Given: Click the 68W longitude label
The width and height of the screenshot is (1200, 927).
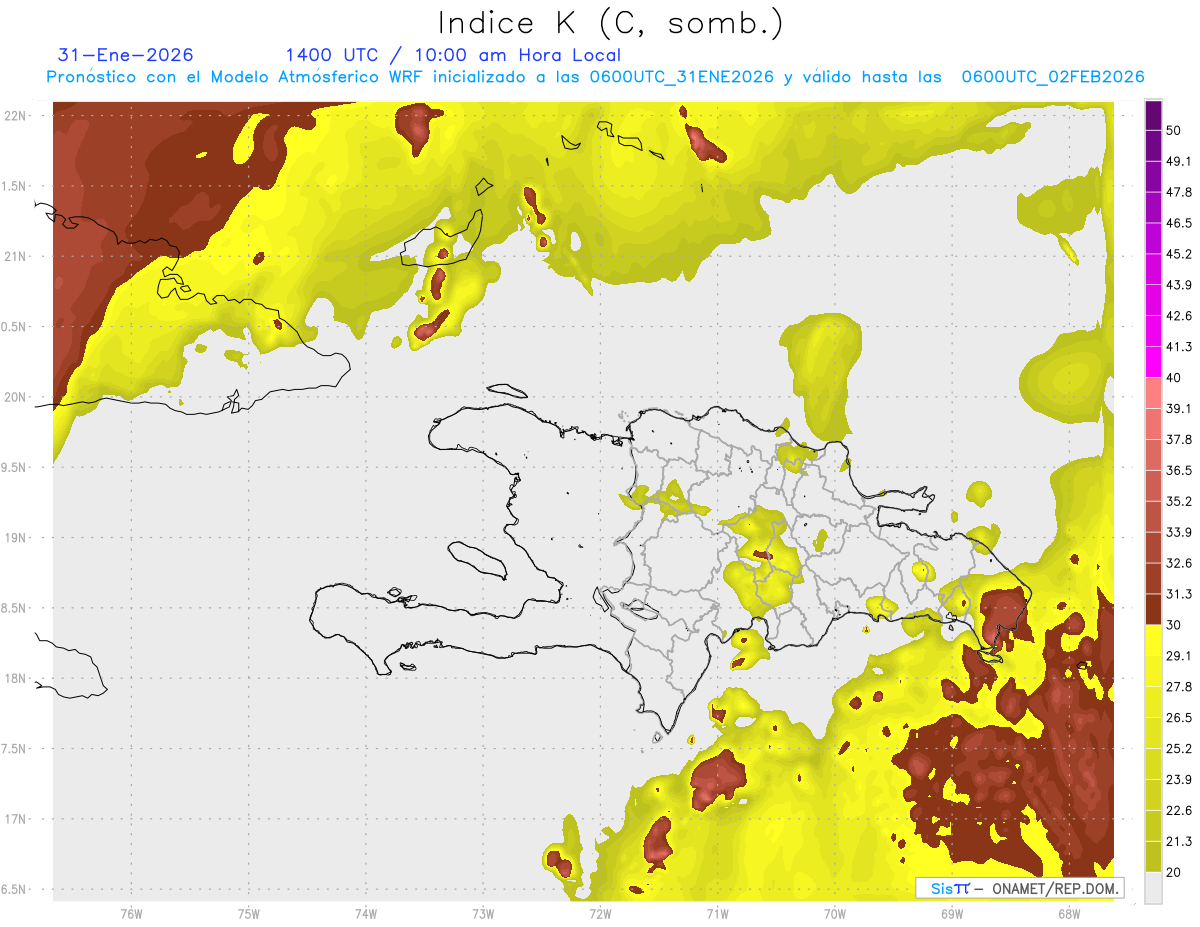Looking at the screenshot, I should click(x=1068, y=913).
